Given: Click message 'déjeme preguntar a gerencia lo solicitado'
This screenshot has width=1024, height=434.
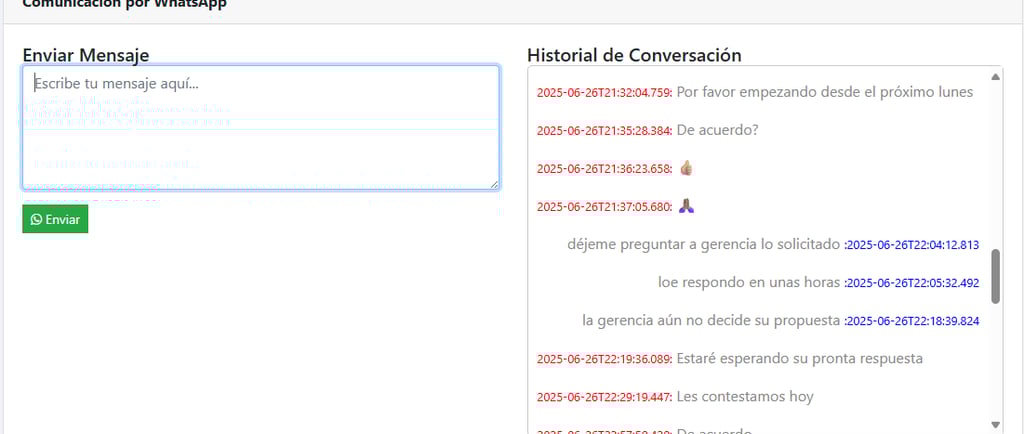Looking at the screenshot, I should click(703, 245).
